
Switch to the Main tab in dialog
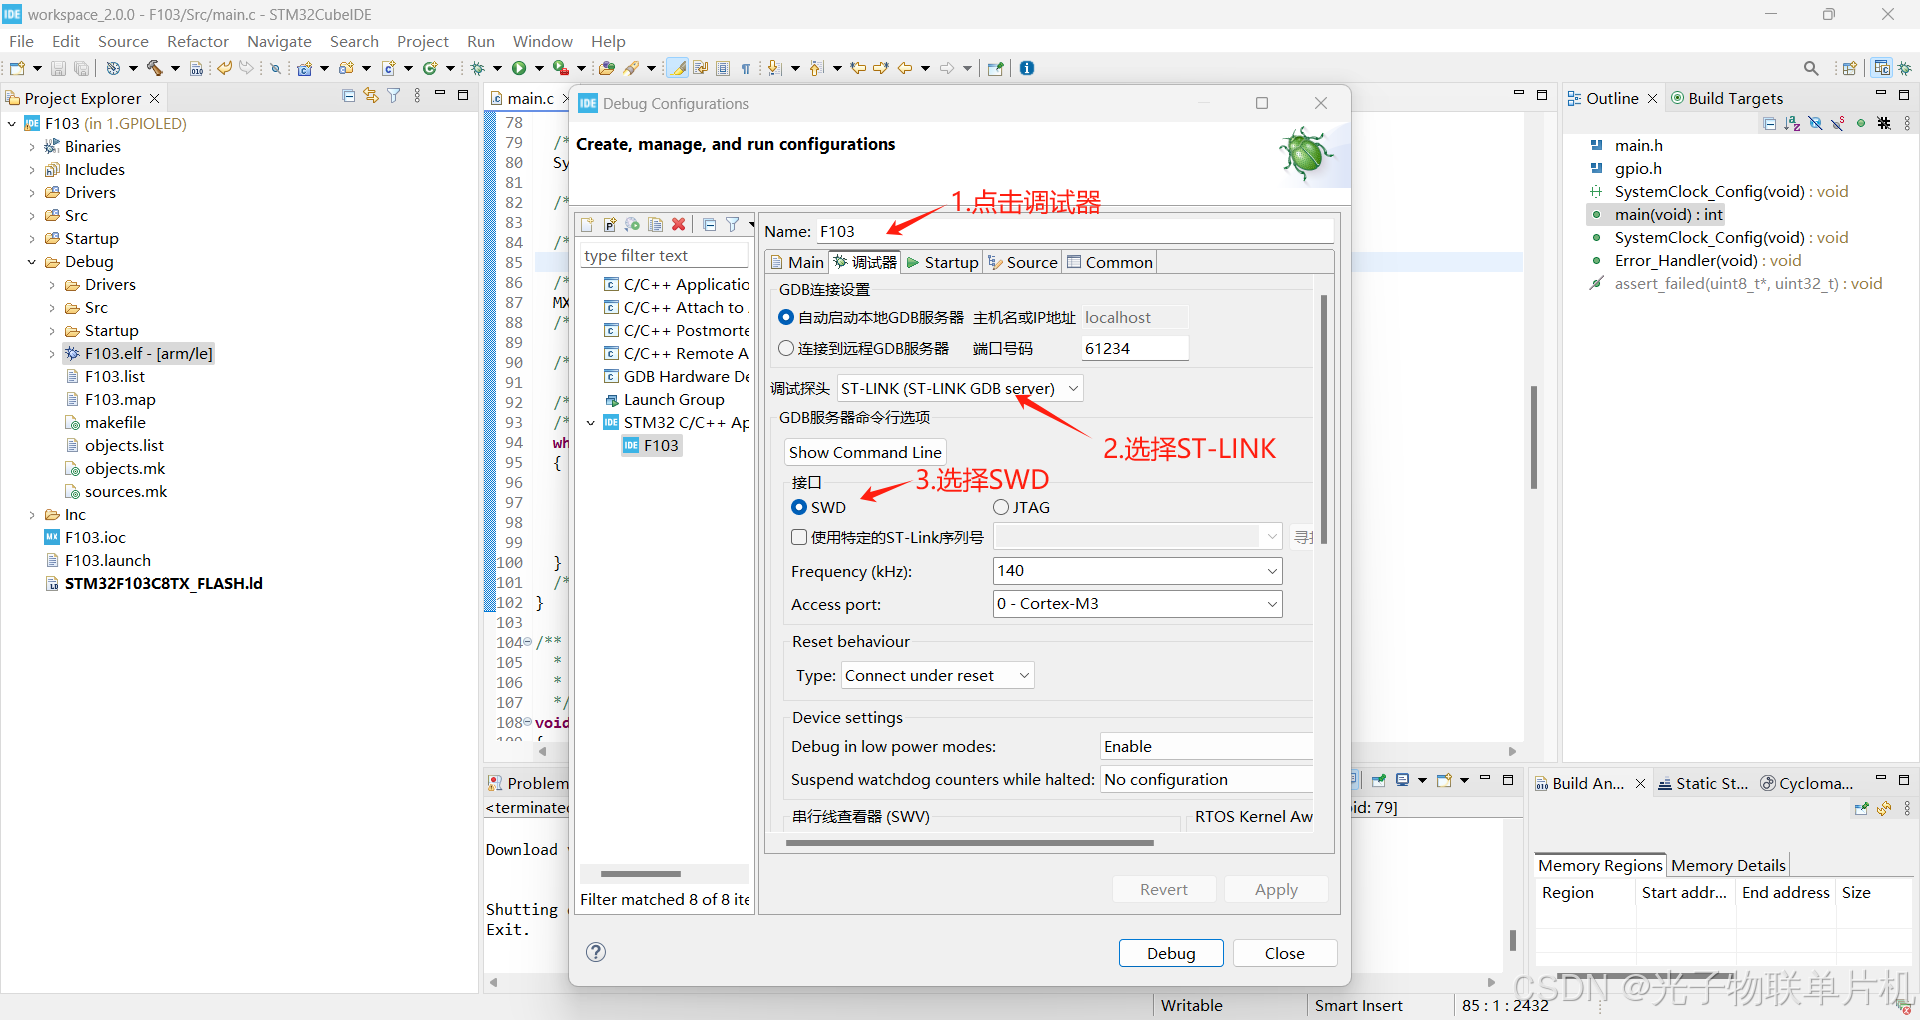[x=797, y=262]
